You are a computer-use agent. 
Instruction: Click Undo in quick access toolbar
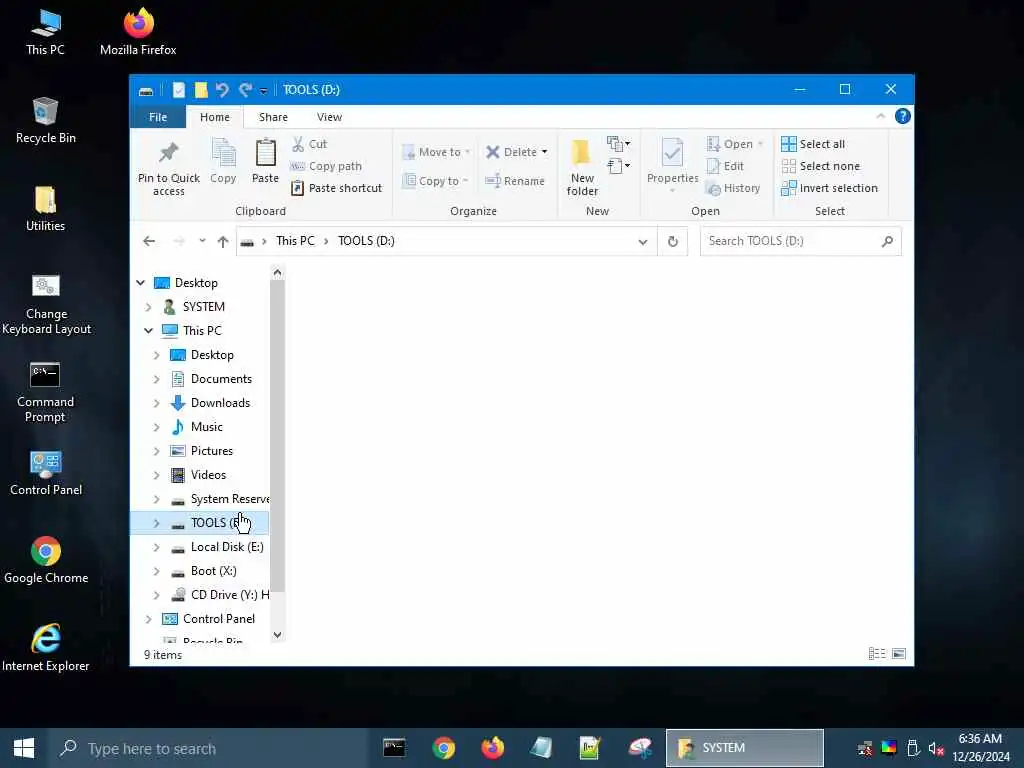click(x=221, y=89)
